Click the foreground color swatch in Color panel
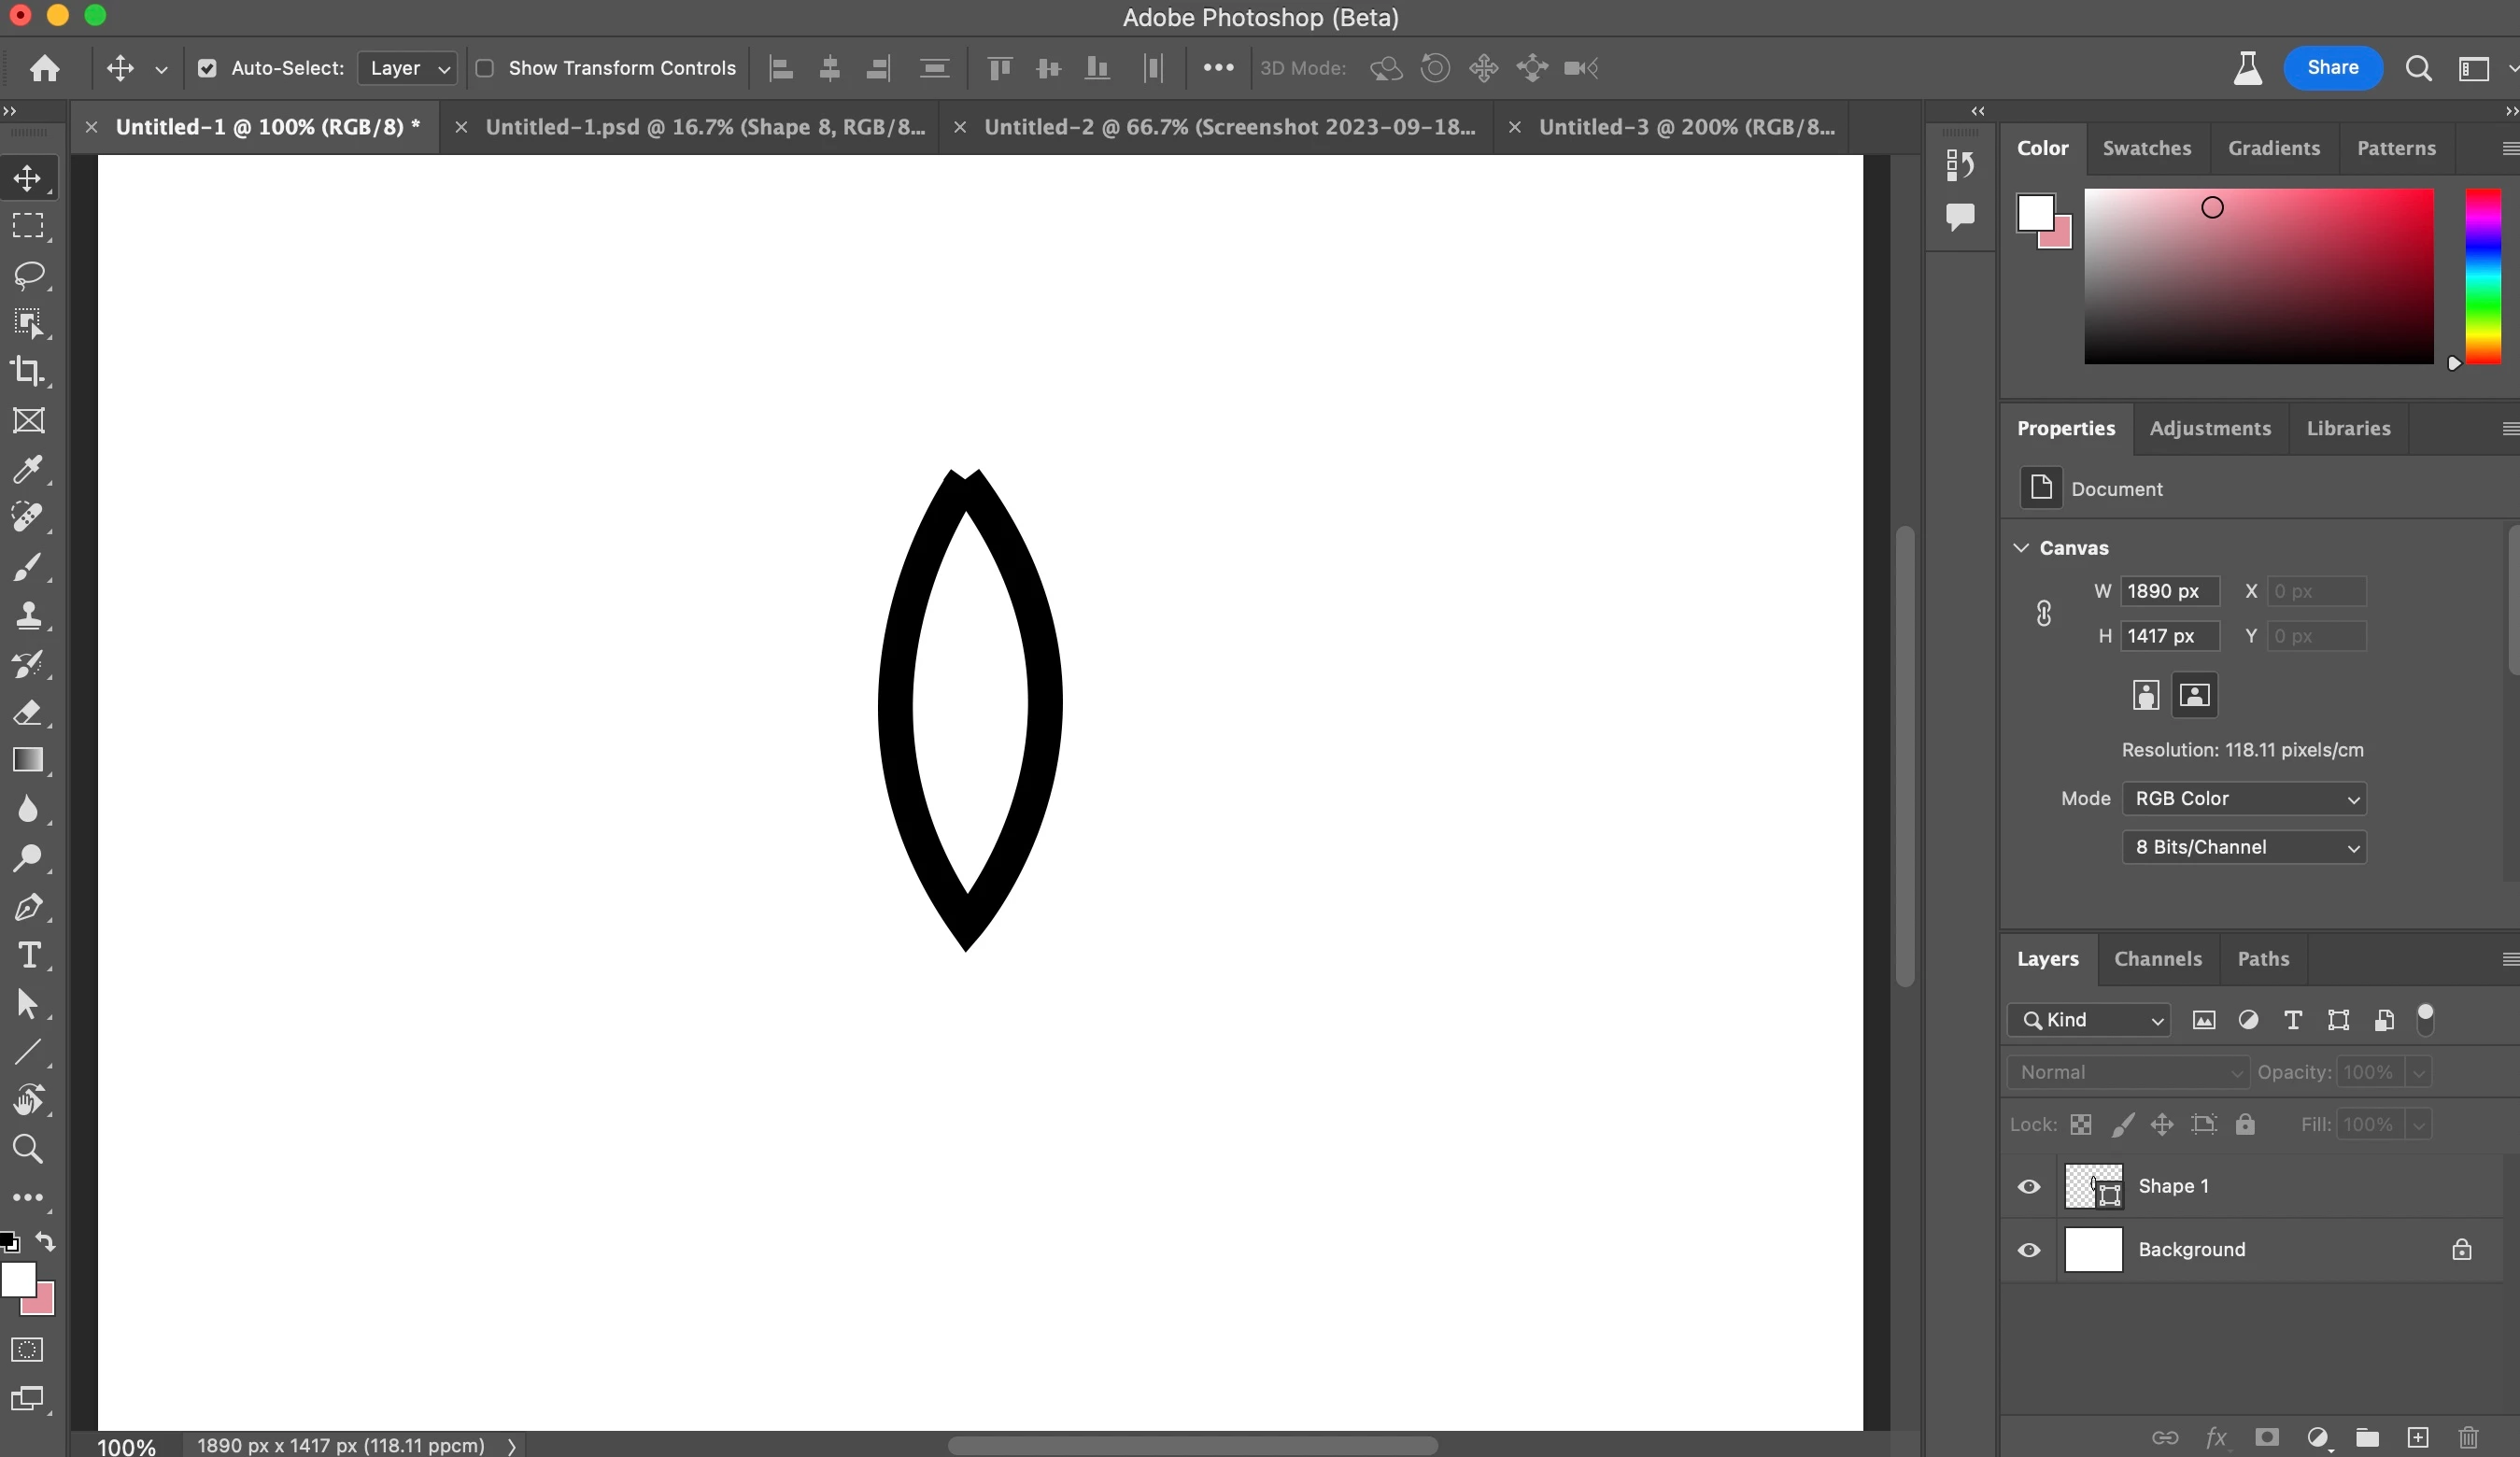This screenshot has width=2520, height=1457. pyautogui.click(x=2035, y=212)
